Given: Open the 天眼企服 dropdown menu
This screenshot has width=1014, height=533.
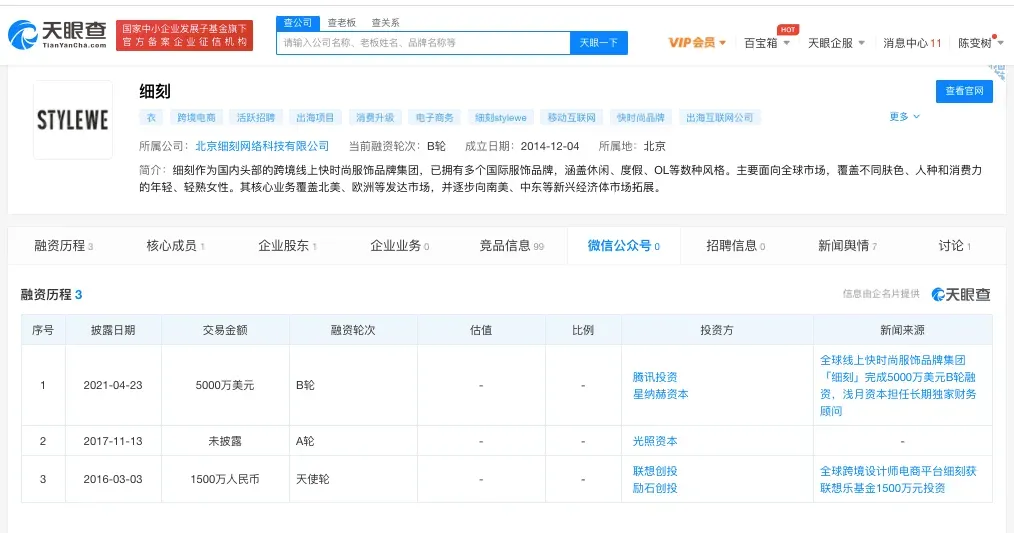Looking at the screenshot, I should click(836, 43).
